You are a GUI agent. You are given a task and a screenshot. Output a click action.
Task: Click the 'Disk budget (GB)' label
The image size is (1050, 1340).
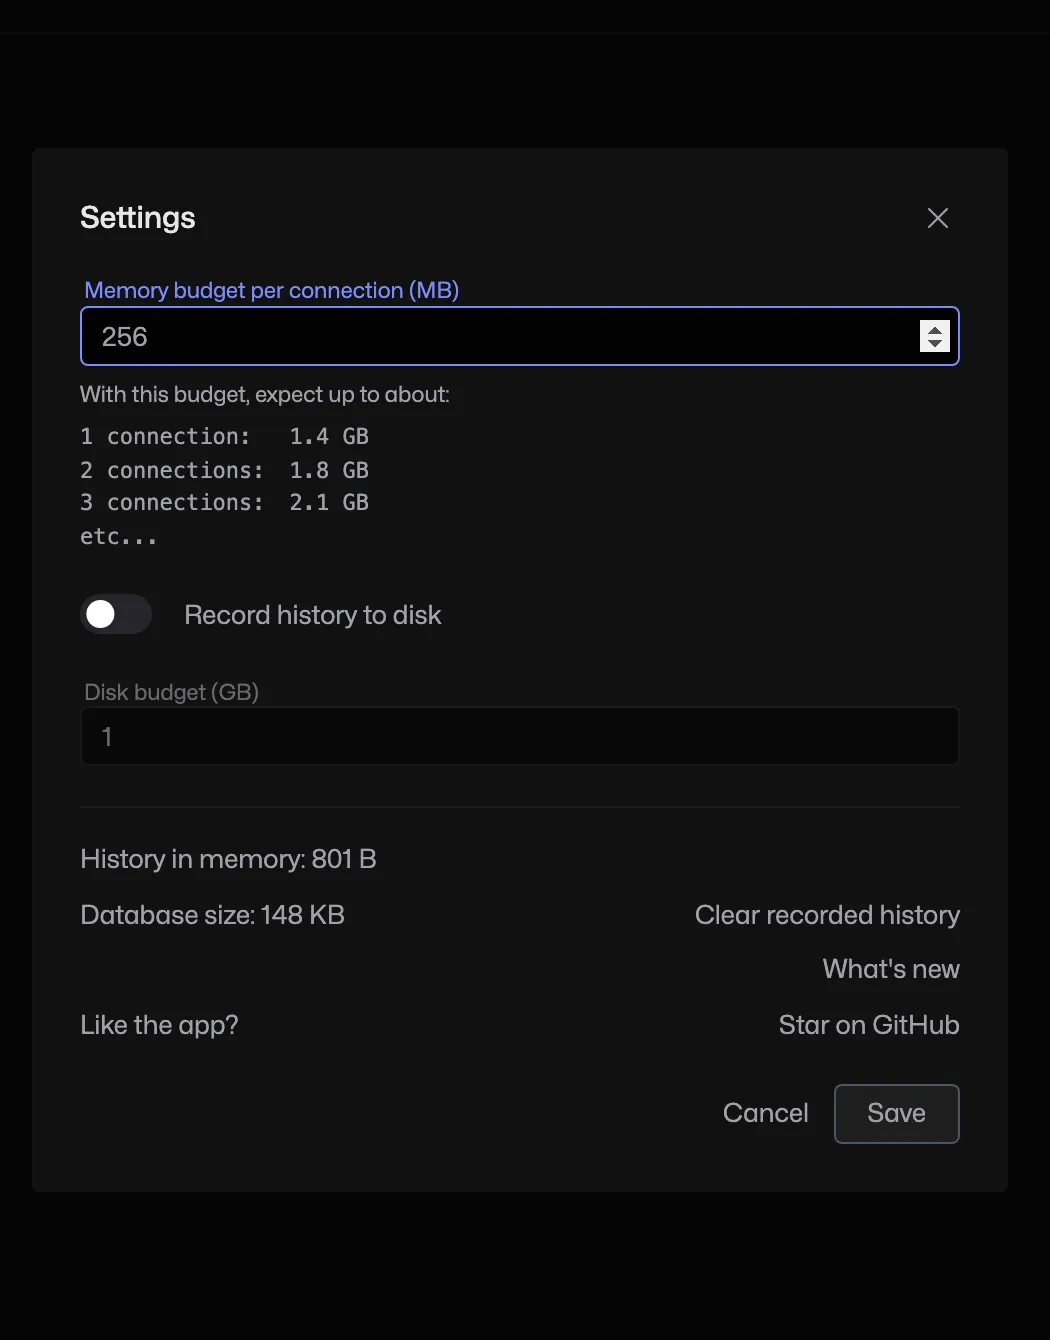[172, 692]
